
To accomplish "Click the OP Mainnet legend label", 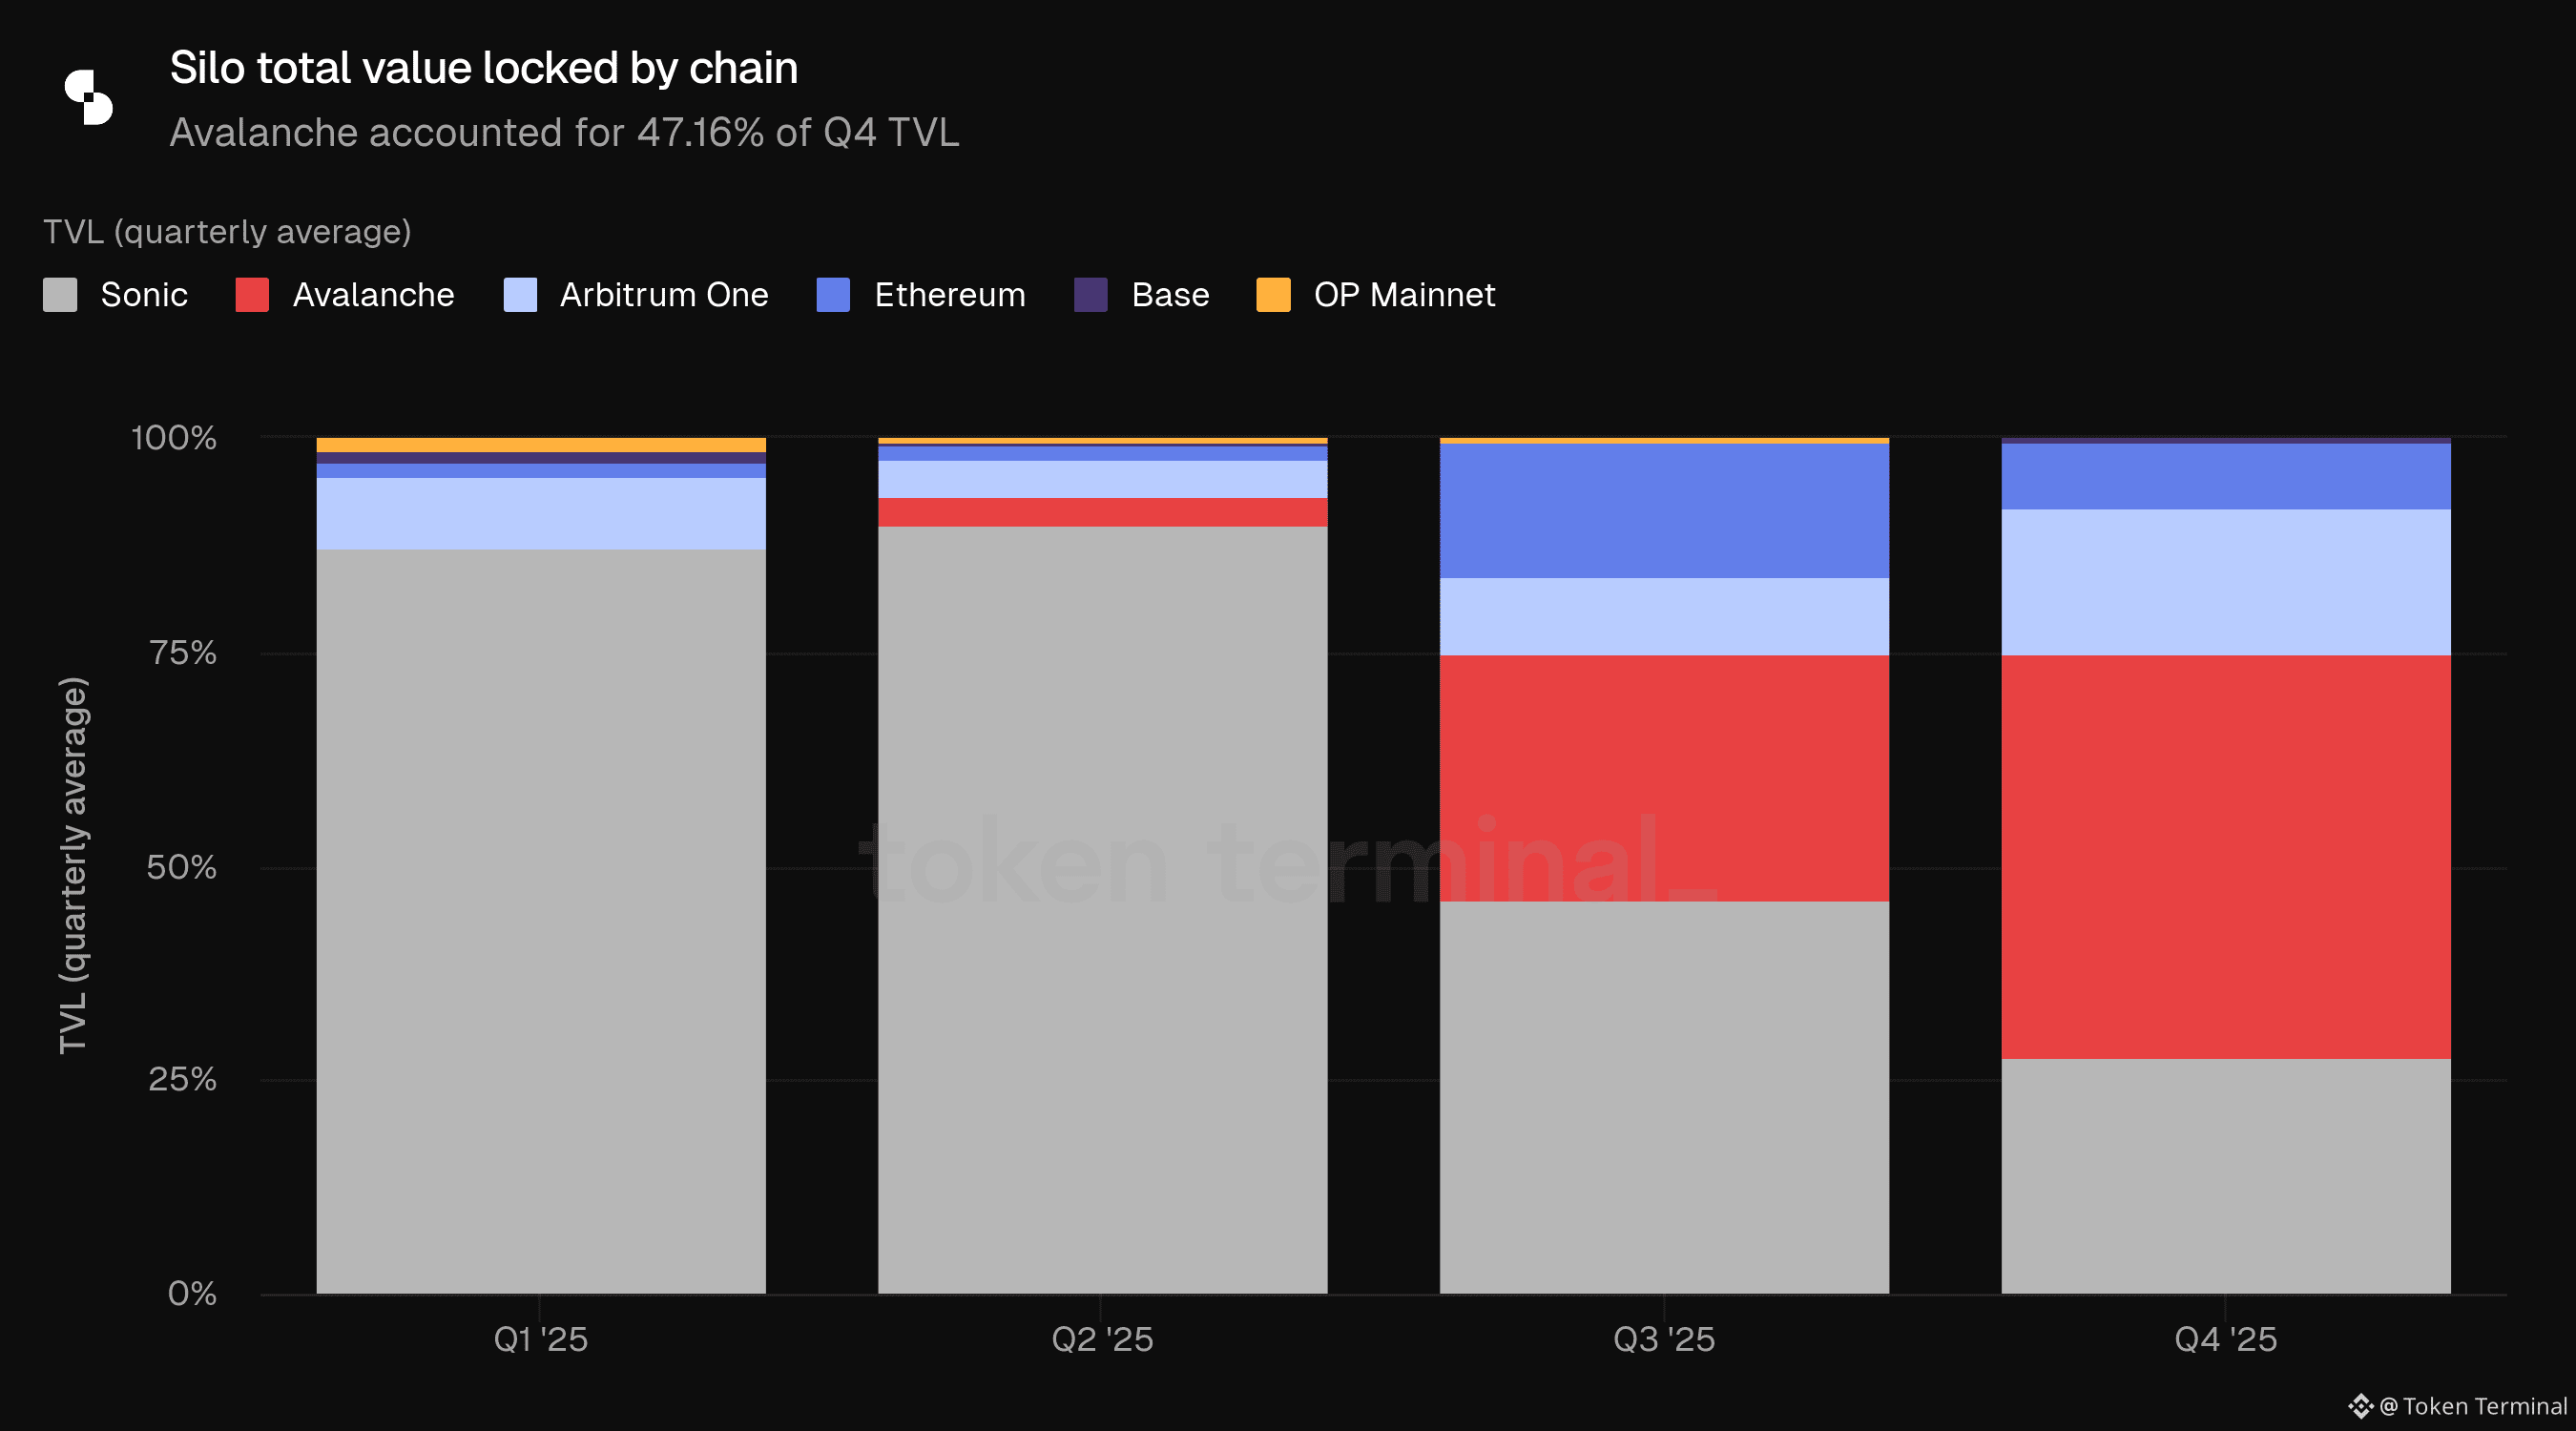I will click(x=1404, y=295).
